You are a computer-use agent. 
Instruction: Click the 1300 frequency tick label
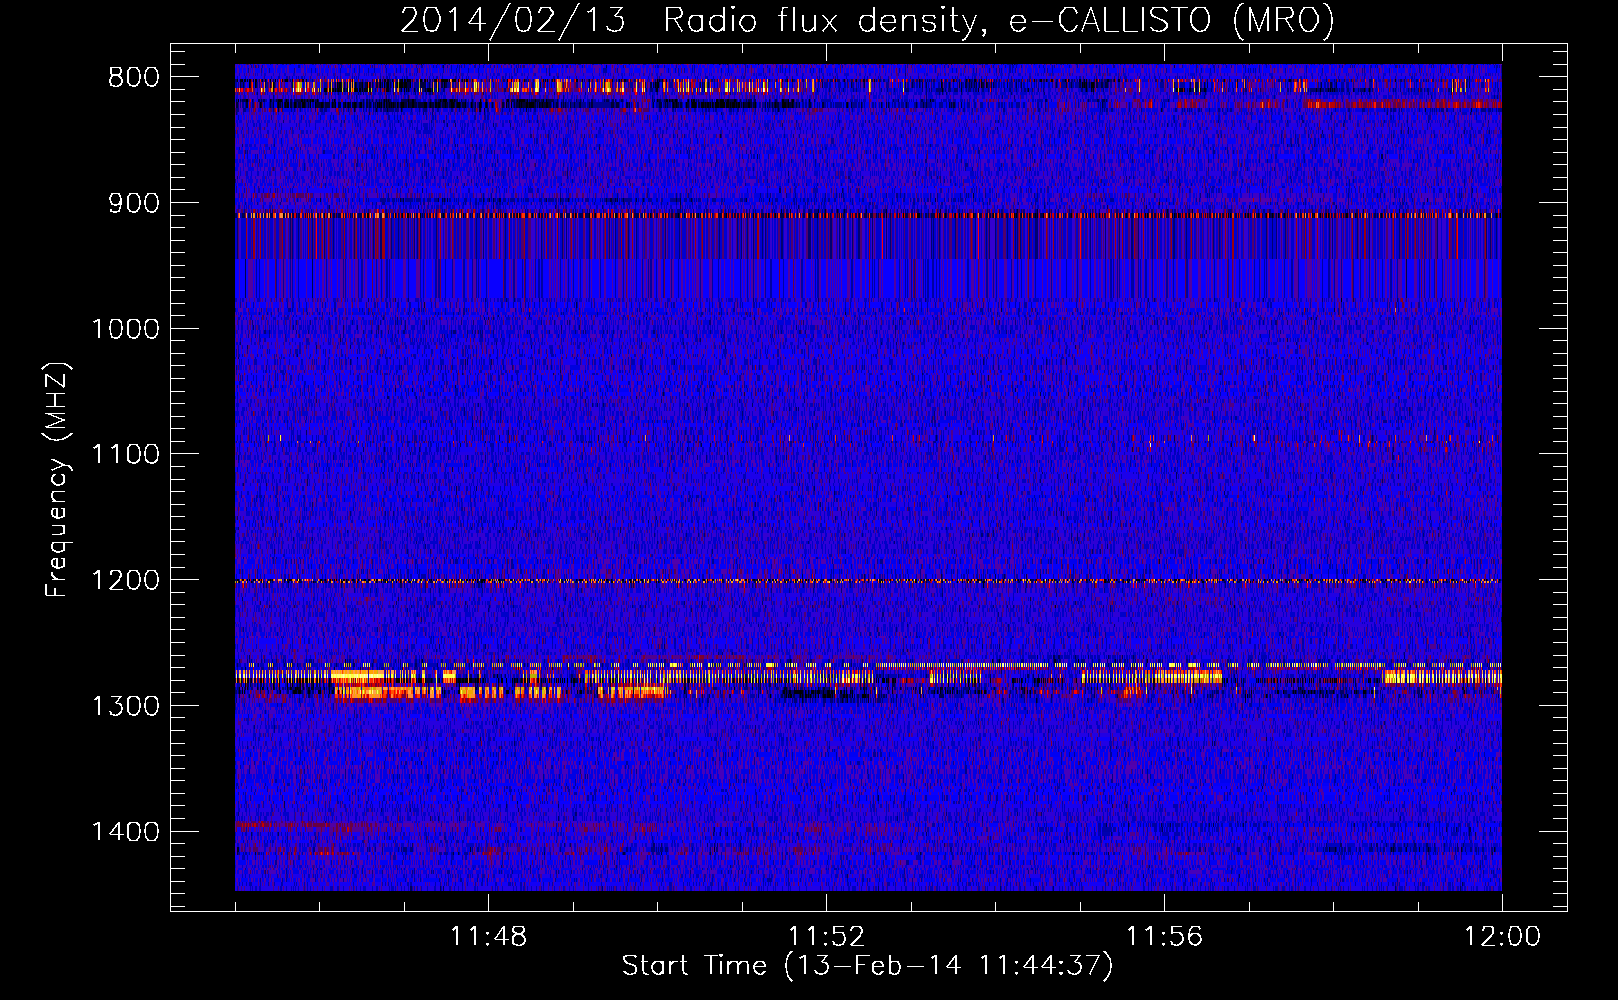pyautogui.click(x=125, y=706)
